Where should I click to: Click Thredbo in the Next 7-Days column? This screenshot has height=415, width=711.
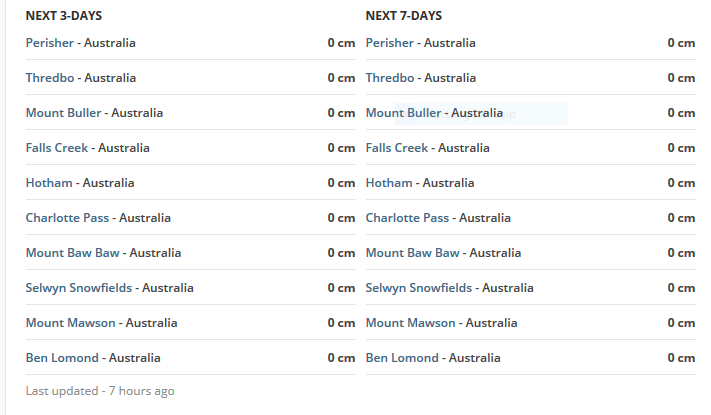[392, 78]
